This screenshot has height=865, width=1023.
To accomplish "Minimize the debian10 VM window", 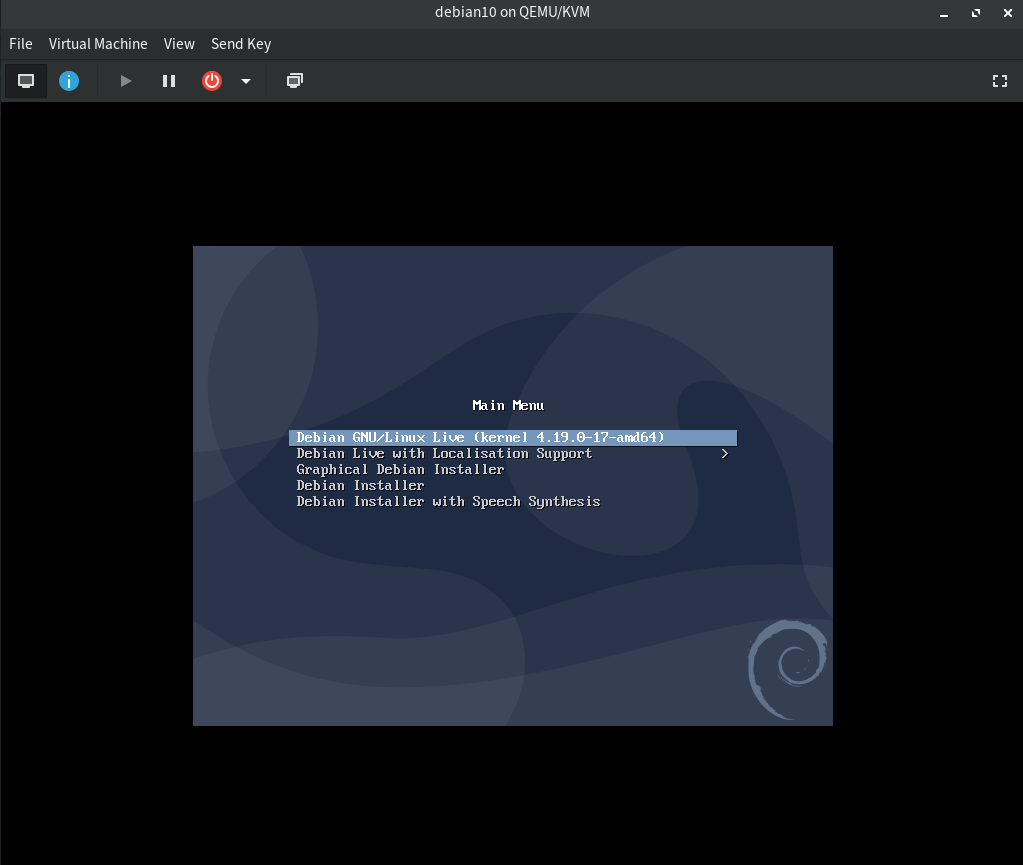I will [944, 13].
